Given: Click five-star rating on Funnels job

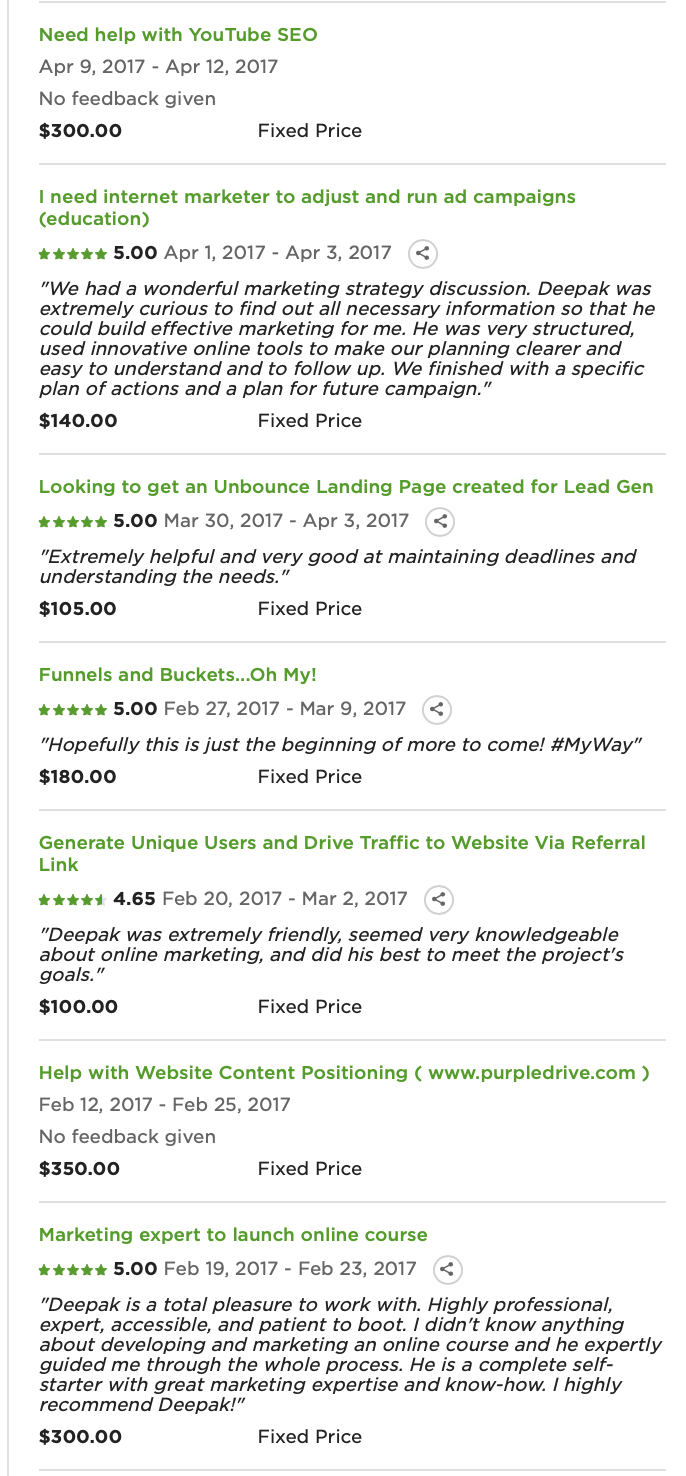Looking at the screenshot, I should [98, 709].
